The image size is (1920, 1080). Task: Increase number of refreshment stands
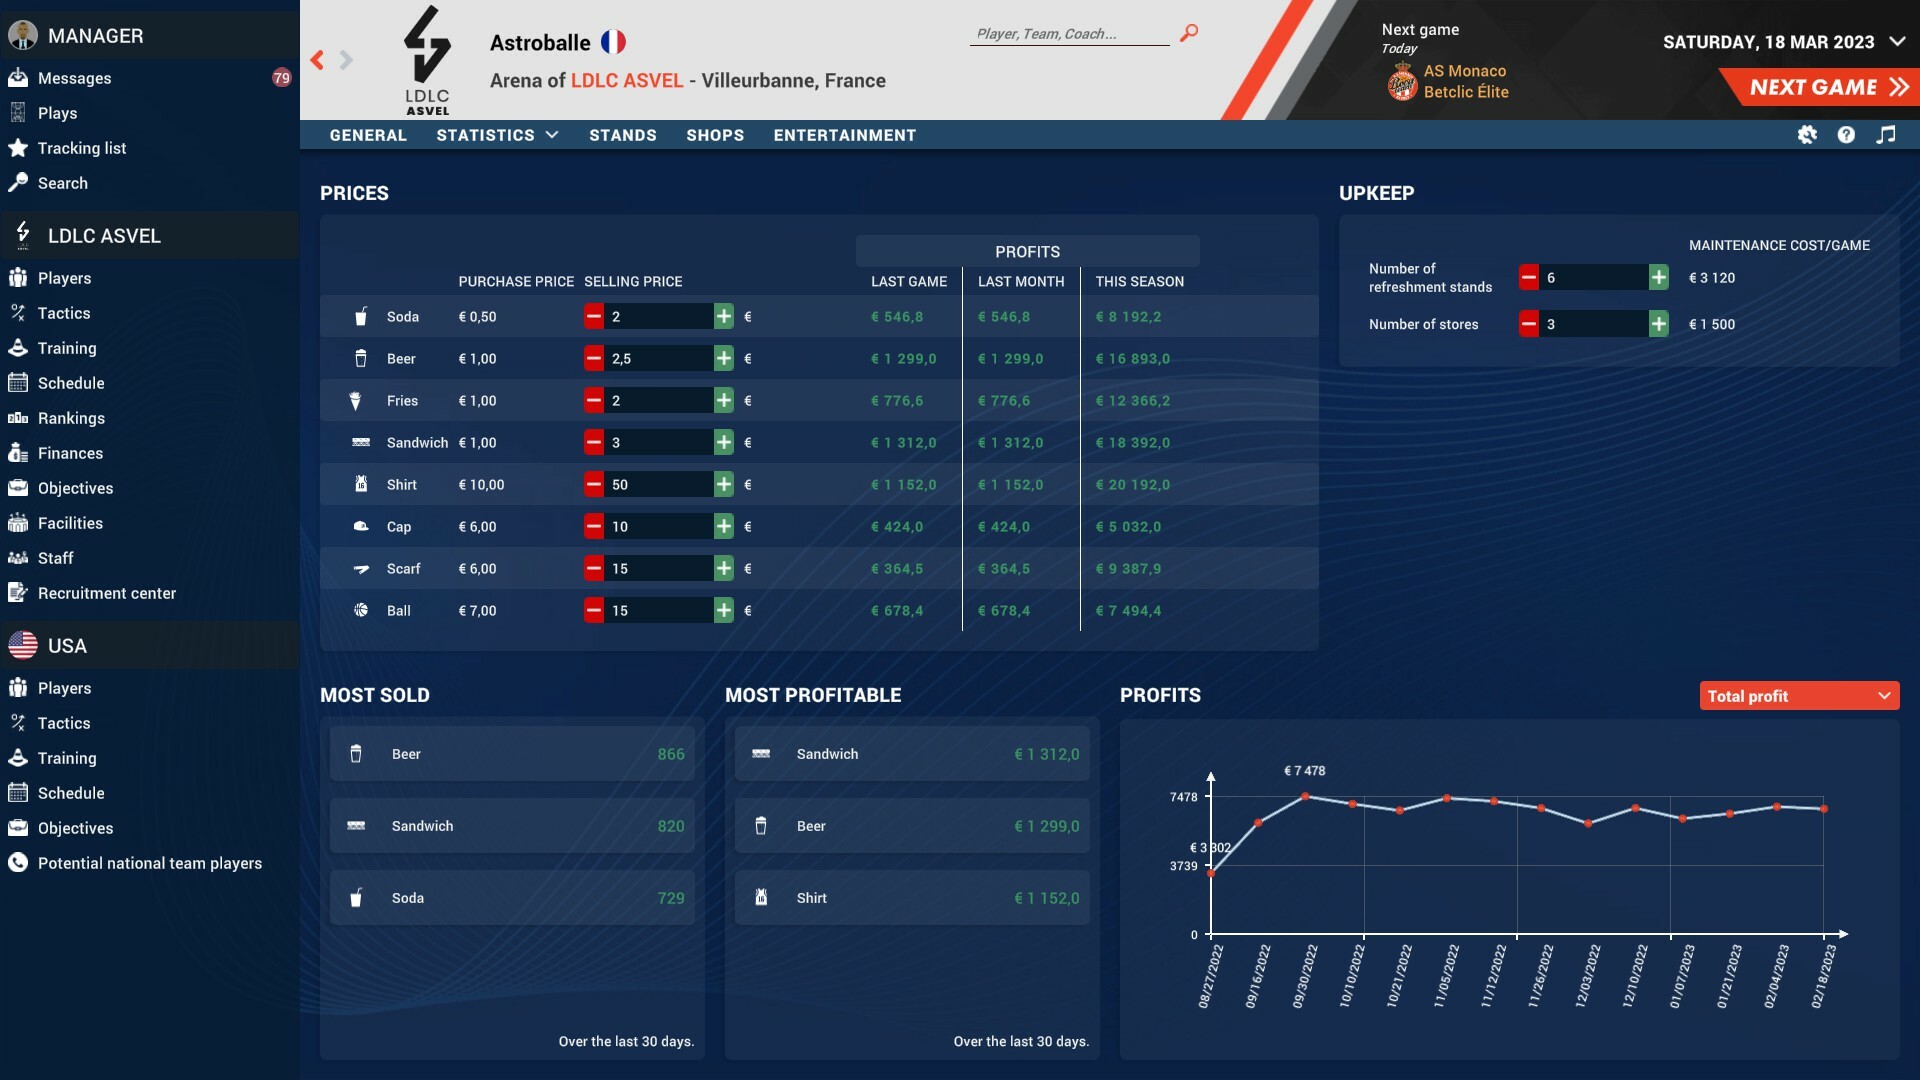tap(1660, 278)
